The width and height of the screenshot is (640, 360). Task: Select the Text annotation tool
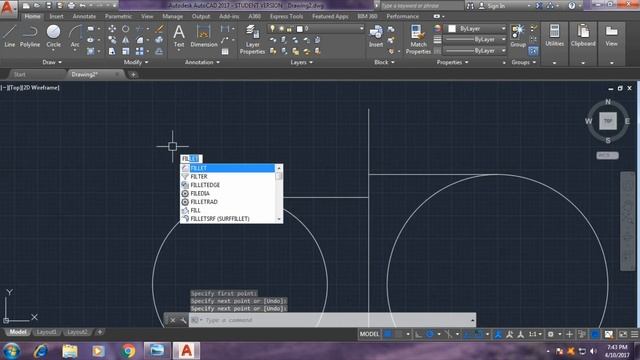pos(179,36)
